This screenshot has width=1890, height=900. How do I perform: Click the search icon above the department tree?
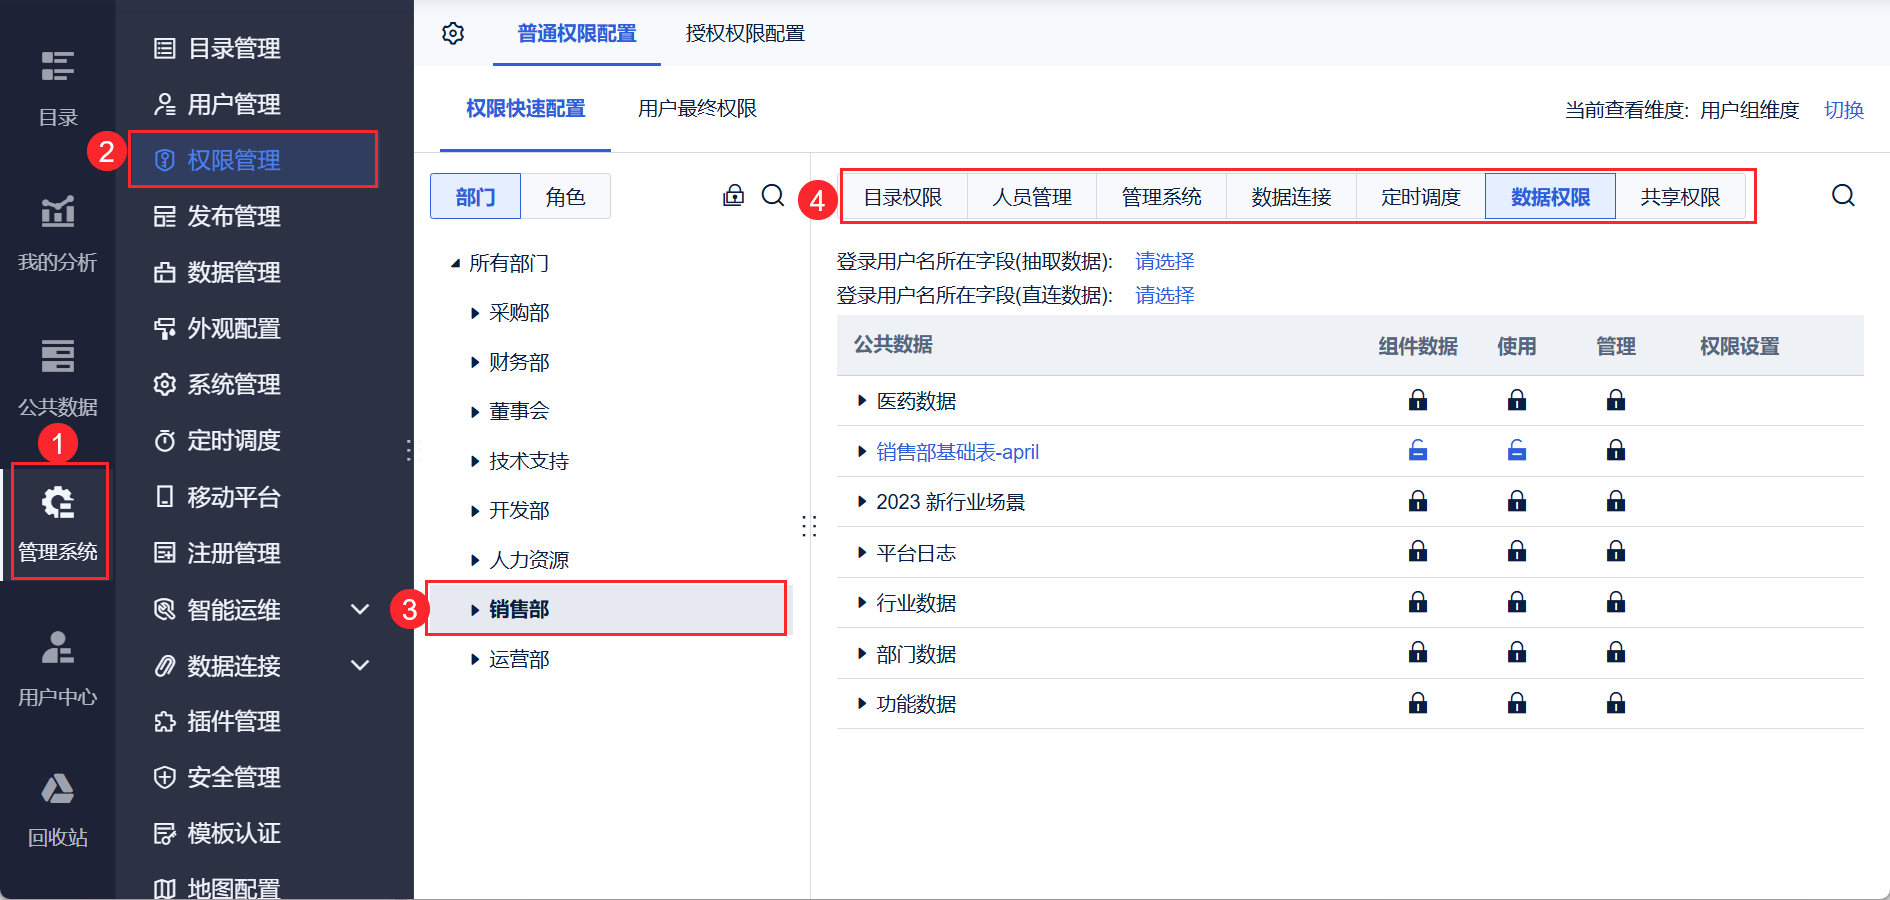[773, 195]
